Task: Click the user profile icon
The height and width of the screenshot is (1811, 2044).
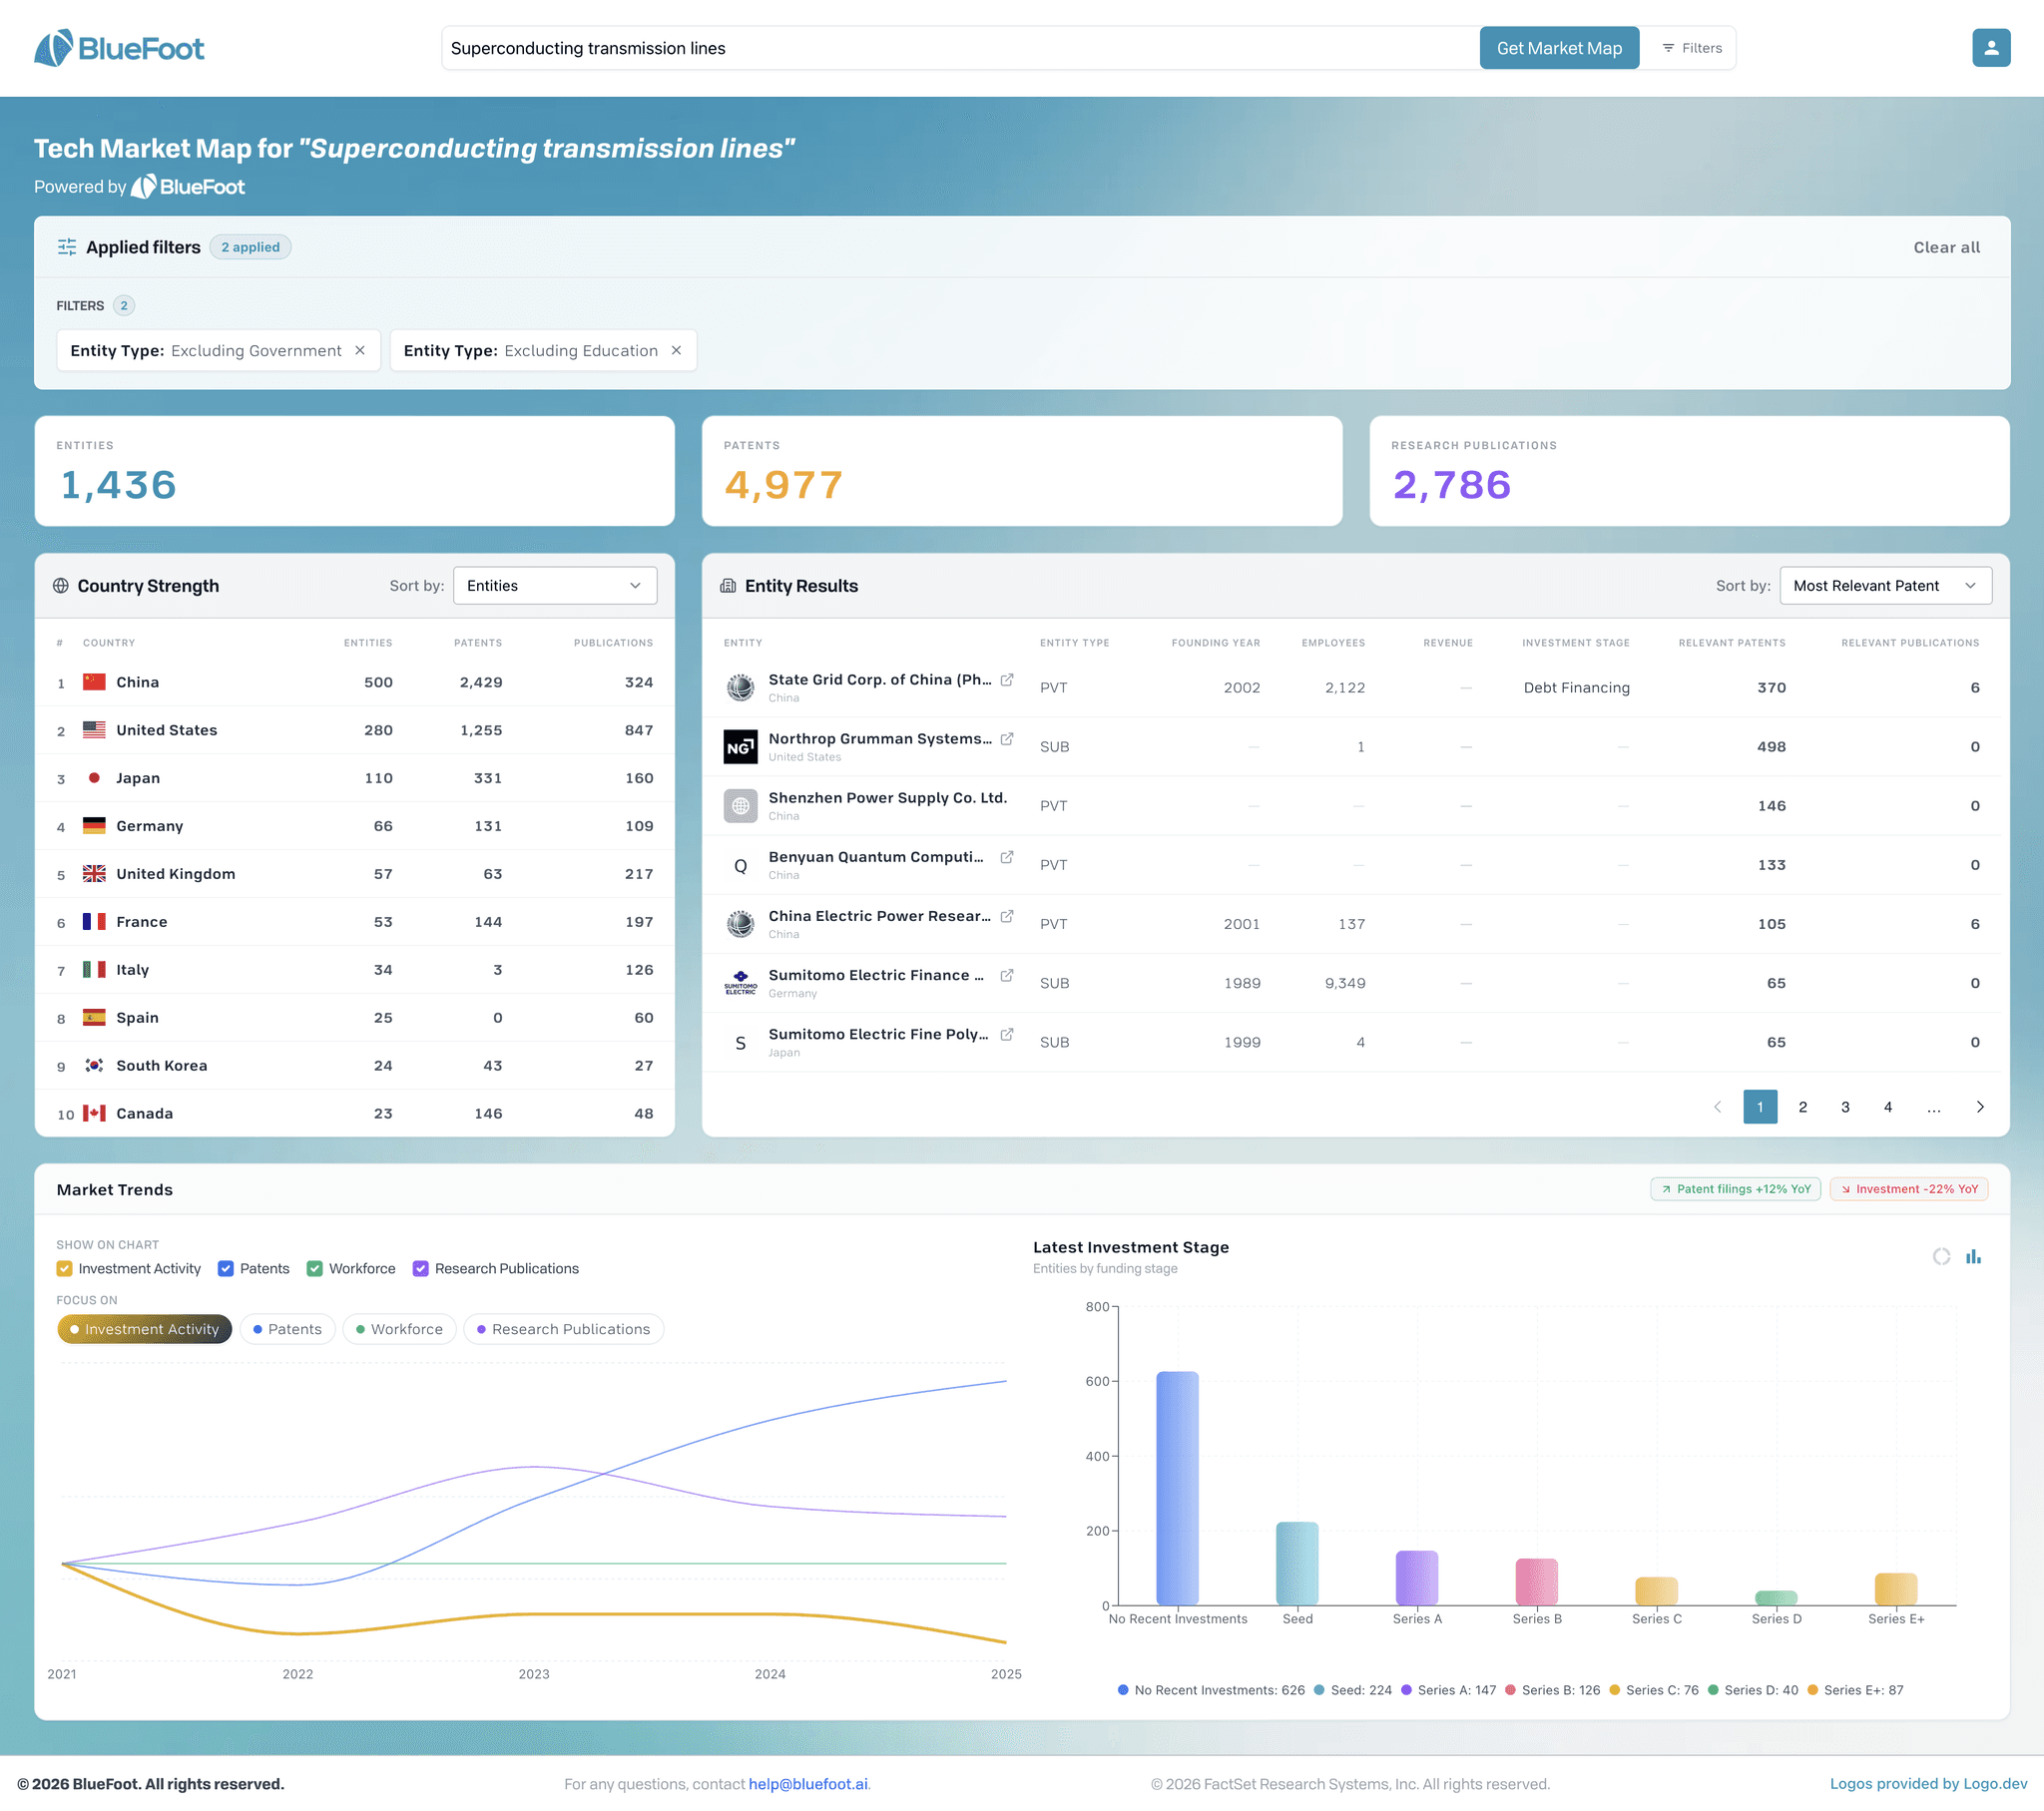Action: pyautogui.click(x=1990, y=48)
